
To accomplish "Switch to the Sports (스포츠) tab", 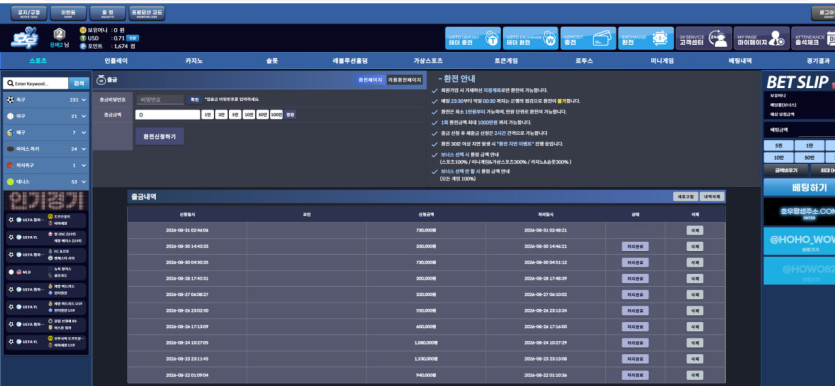I will click(38, 61).
